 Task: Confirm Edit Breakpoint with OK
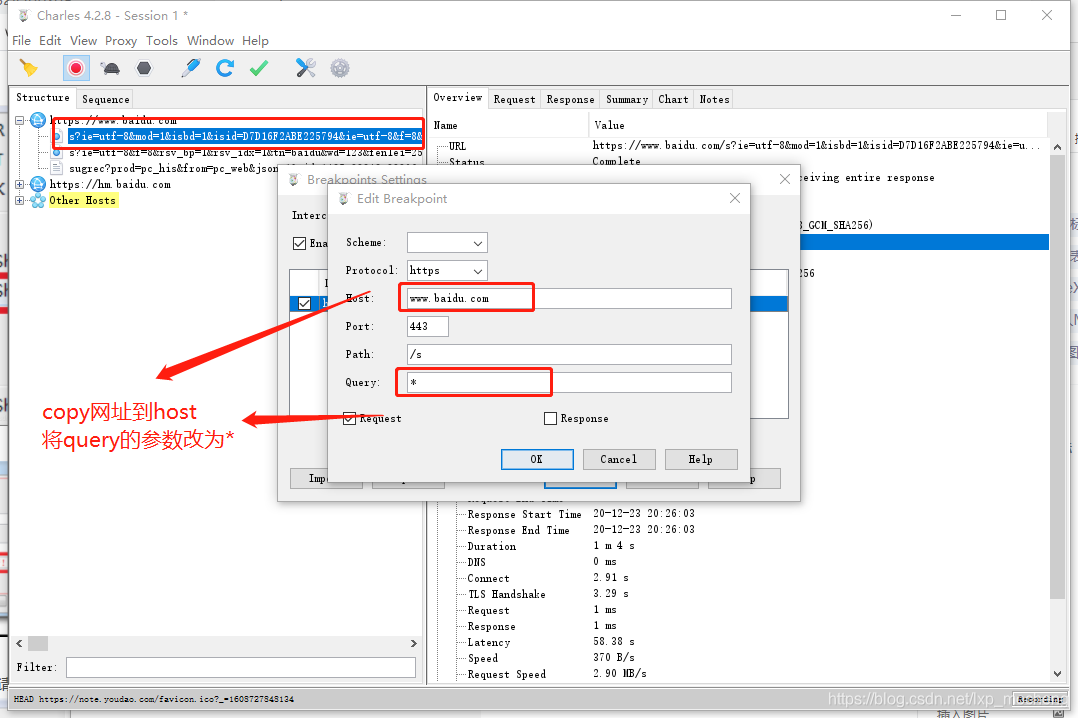pyautogui.click(x=537, y=459)
